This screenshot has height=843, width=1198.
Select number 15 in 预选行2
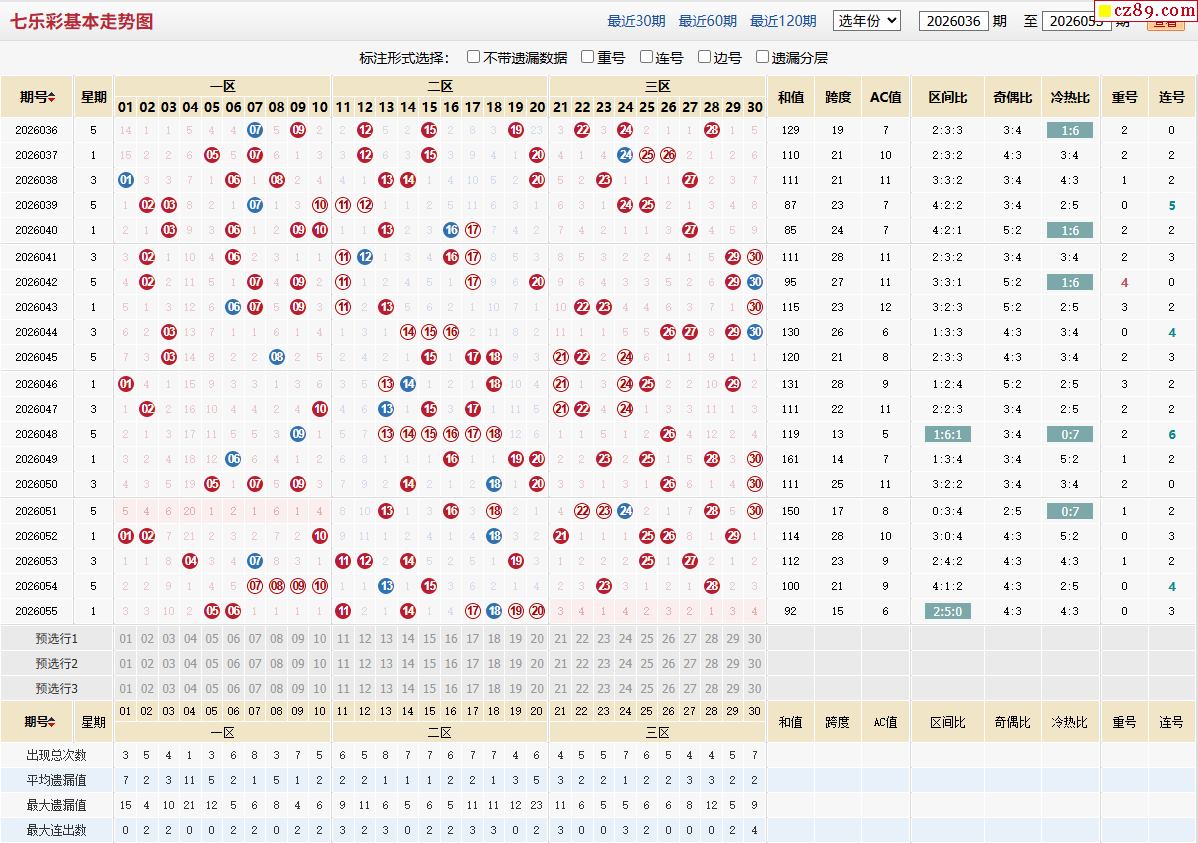point(429,663)
